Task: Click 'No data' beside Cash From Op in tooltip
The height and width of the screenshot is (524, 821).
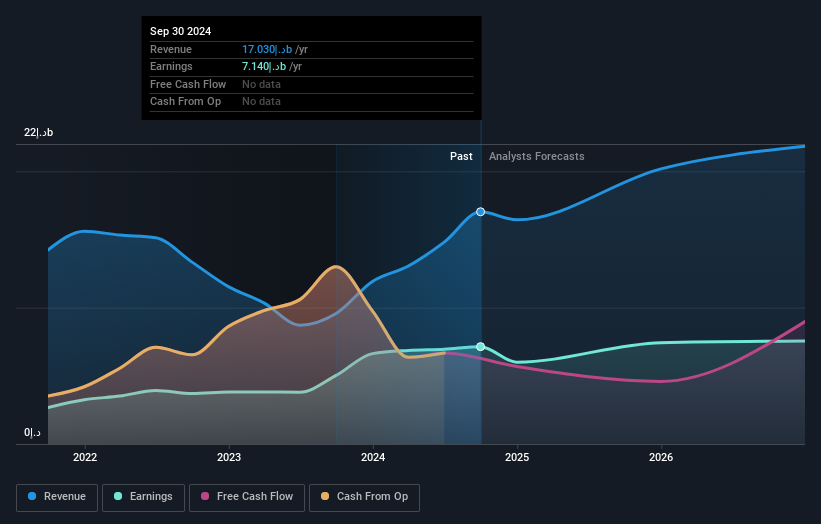Action: [x=261, y=102]
